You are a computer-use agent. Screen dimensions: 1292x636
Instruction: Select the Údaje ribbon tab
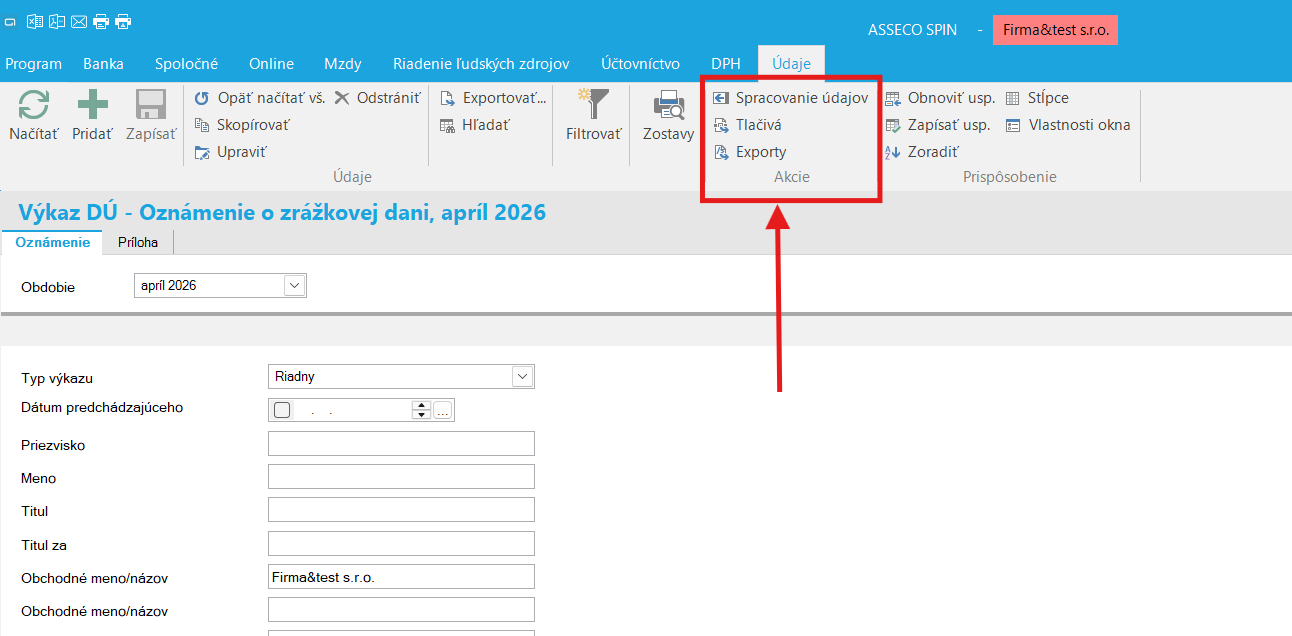coord(791,63)
